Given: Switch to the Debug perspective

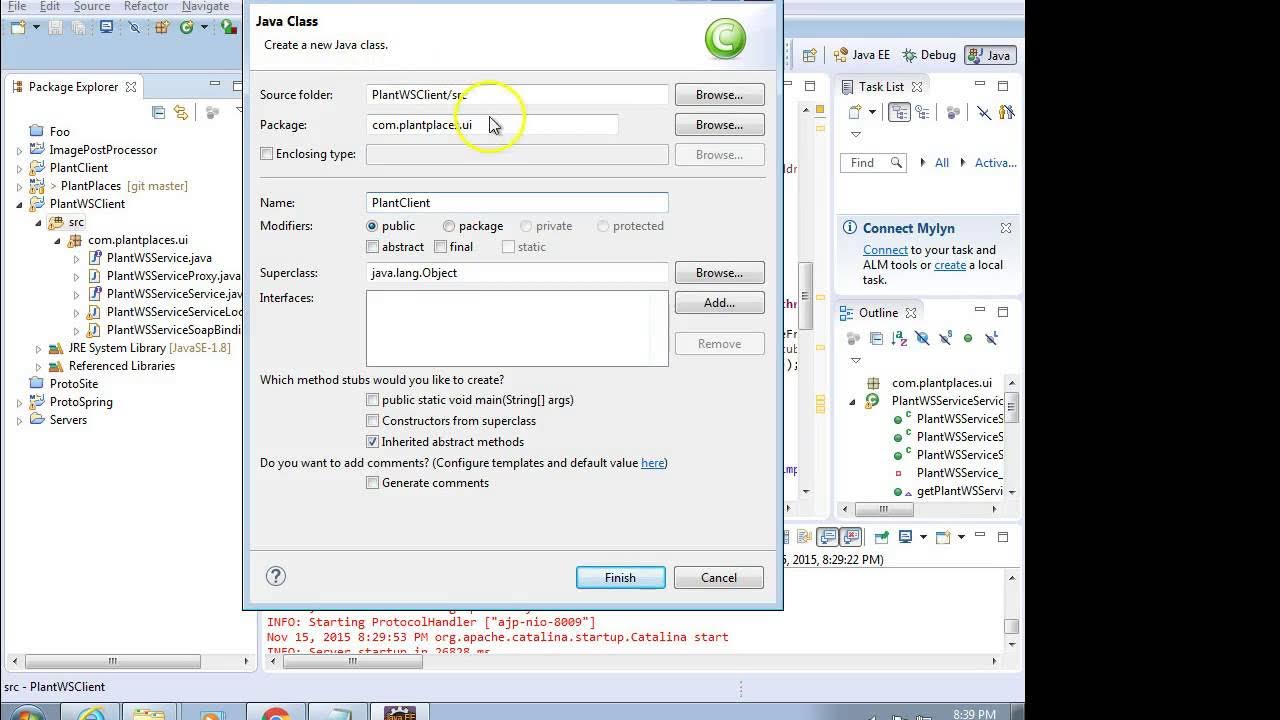Looking at the screenshot, I should 928,55.
